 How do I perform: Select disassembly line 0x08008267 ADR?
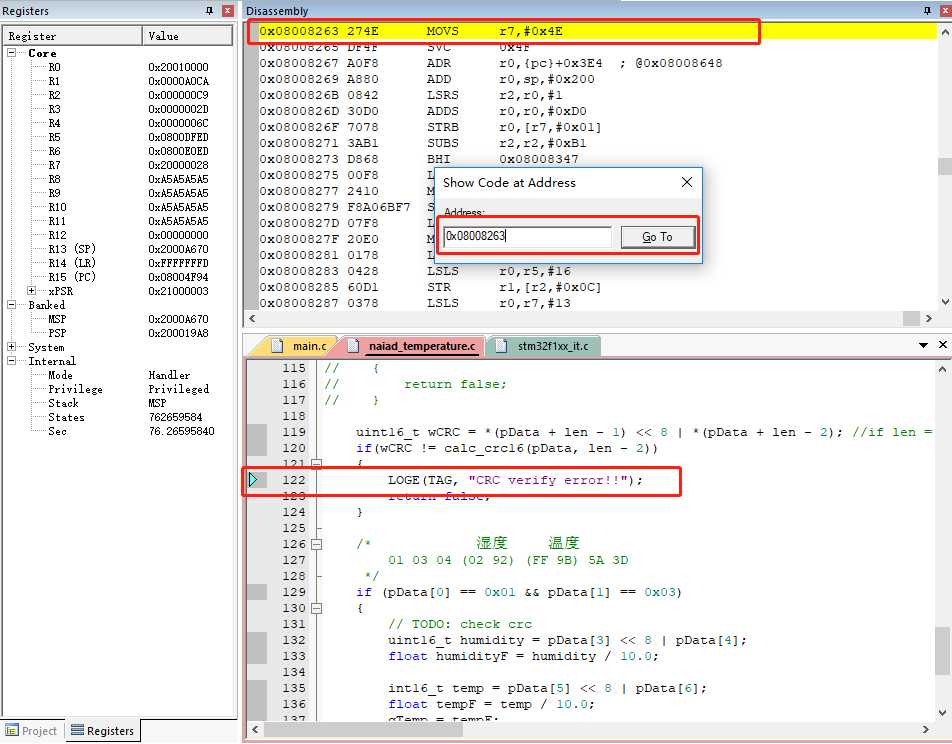597,63
